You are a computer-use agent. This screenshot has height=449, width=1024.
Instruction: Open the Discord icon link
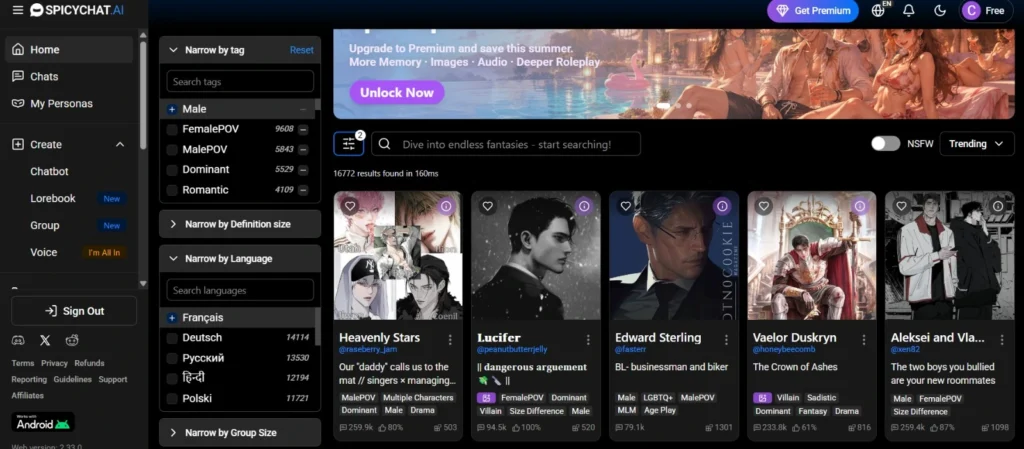(18, 340)
